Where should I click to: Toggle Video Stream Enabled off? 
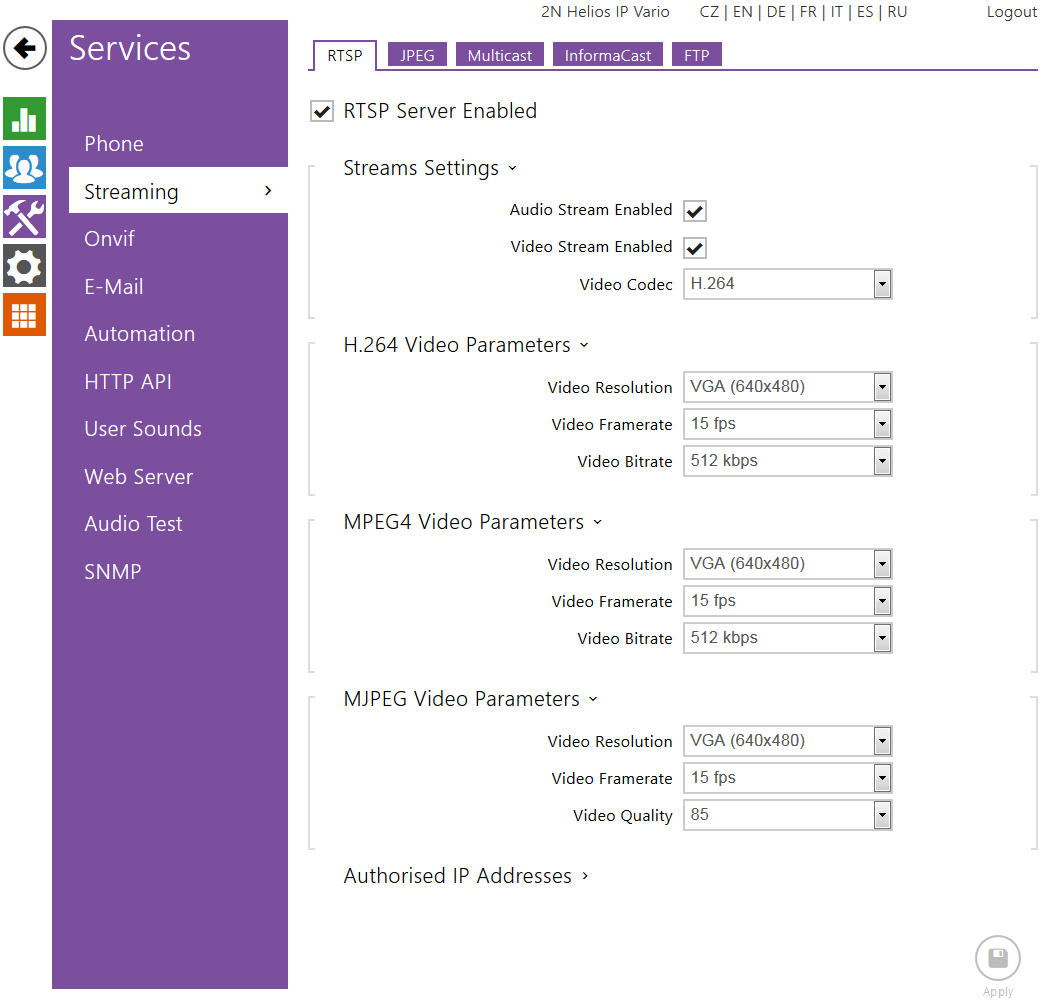pos(694,248)
